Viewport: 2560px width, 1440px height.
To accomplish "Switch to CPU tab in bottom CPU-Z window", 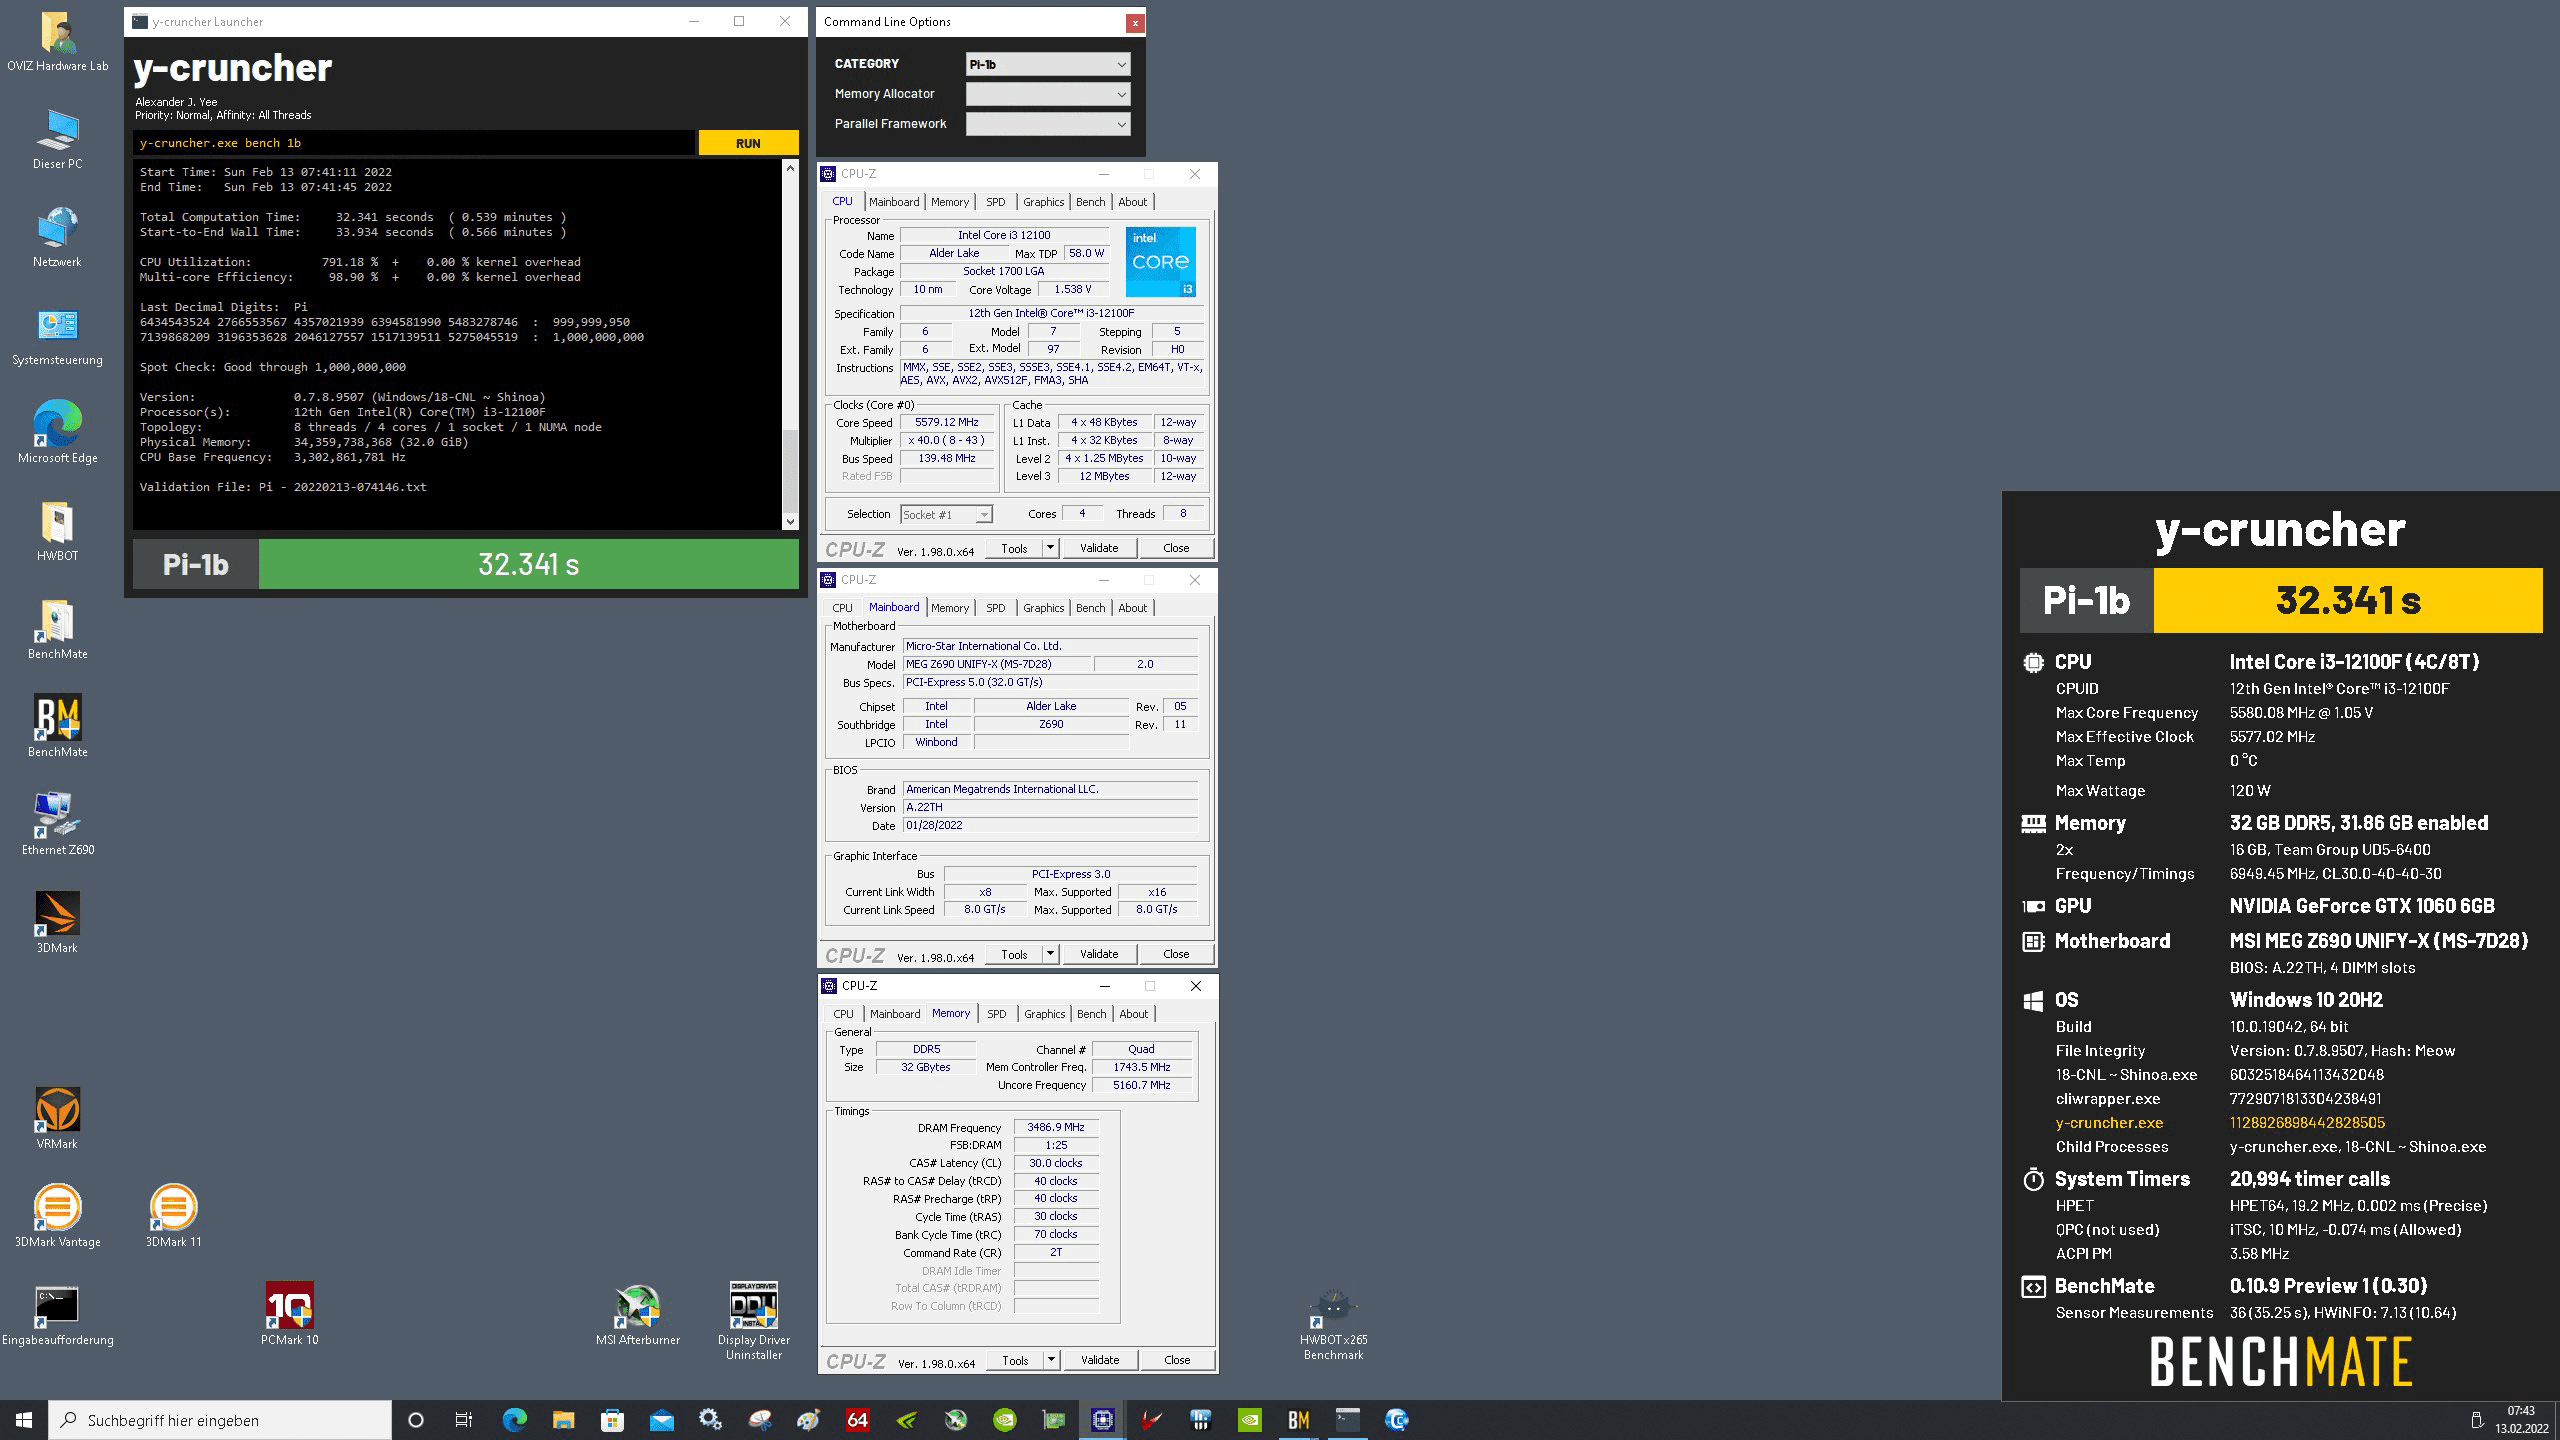I will [843, 1014].
